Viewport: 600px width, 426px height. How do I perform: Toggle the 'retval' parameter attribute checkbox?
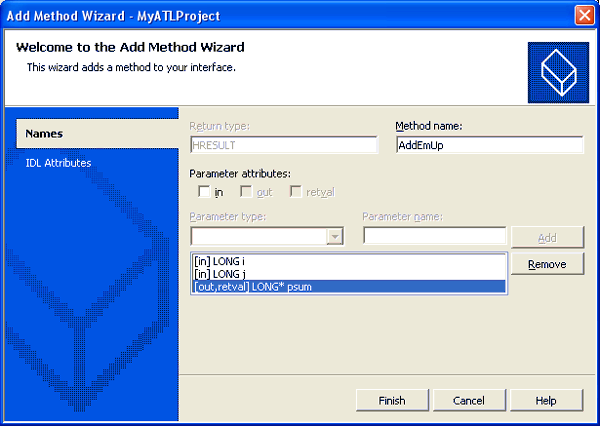coord(297,192)
